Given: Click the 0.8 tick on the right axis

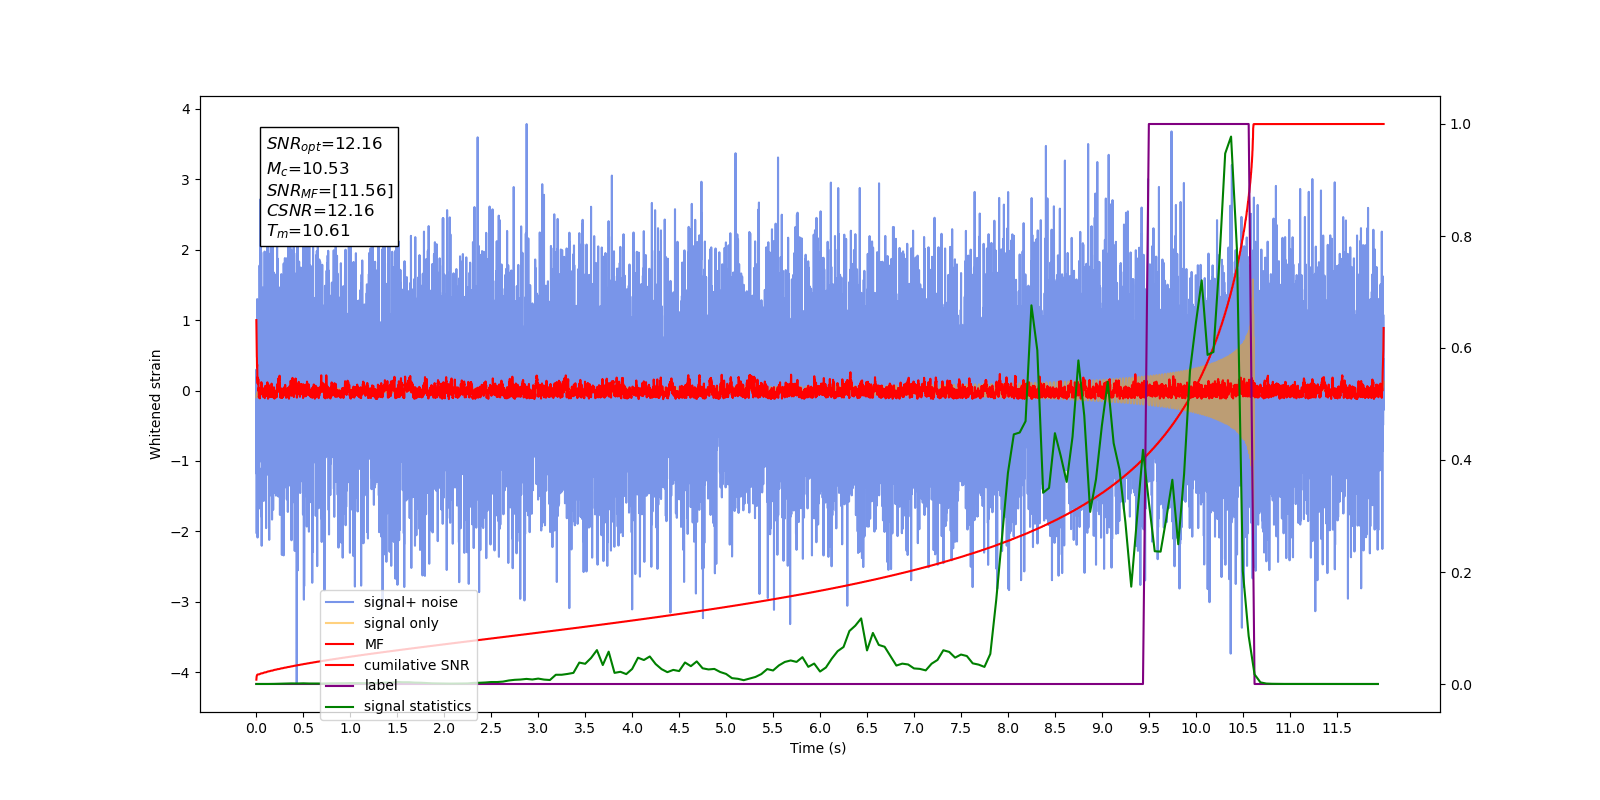Looking at the screenshot, I should (1461, 237).
